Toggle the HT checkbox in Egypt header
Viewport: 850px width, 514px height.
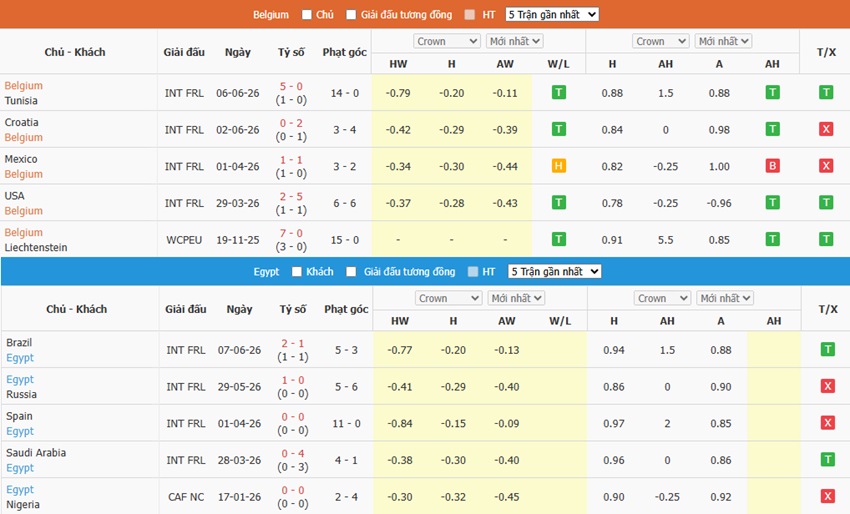coord(473,272)
